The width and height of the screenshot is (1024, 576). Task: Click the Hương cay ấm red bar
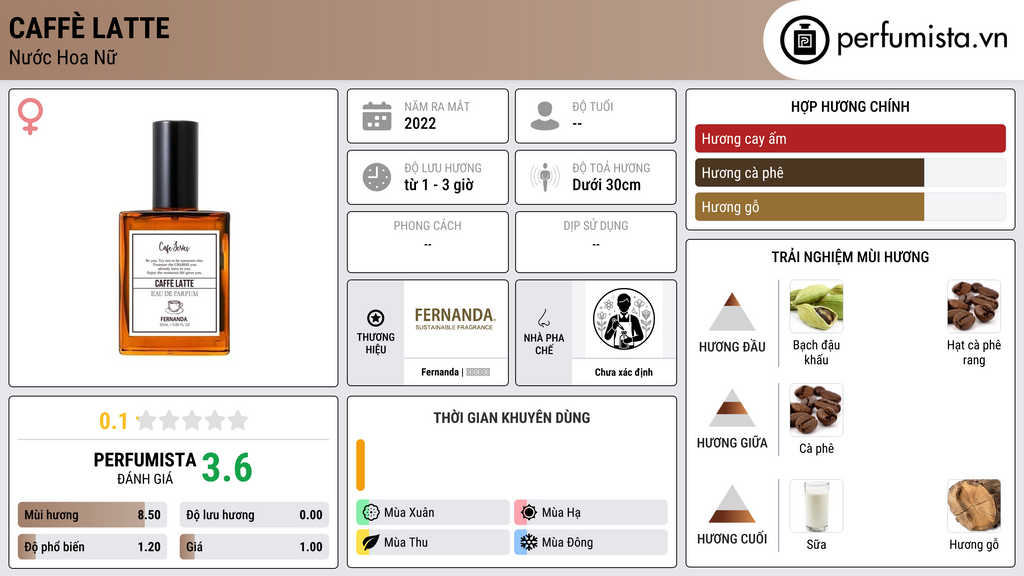pyautogui.click(x=850, y=138)
